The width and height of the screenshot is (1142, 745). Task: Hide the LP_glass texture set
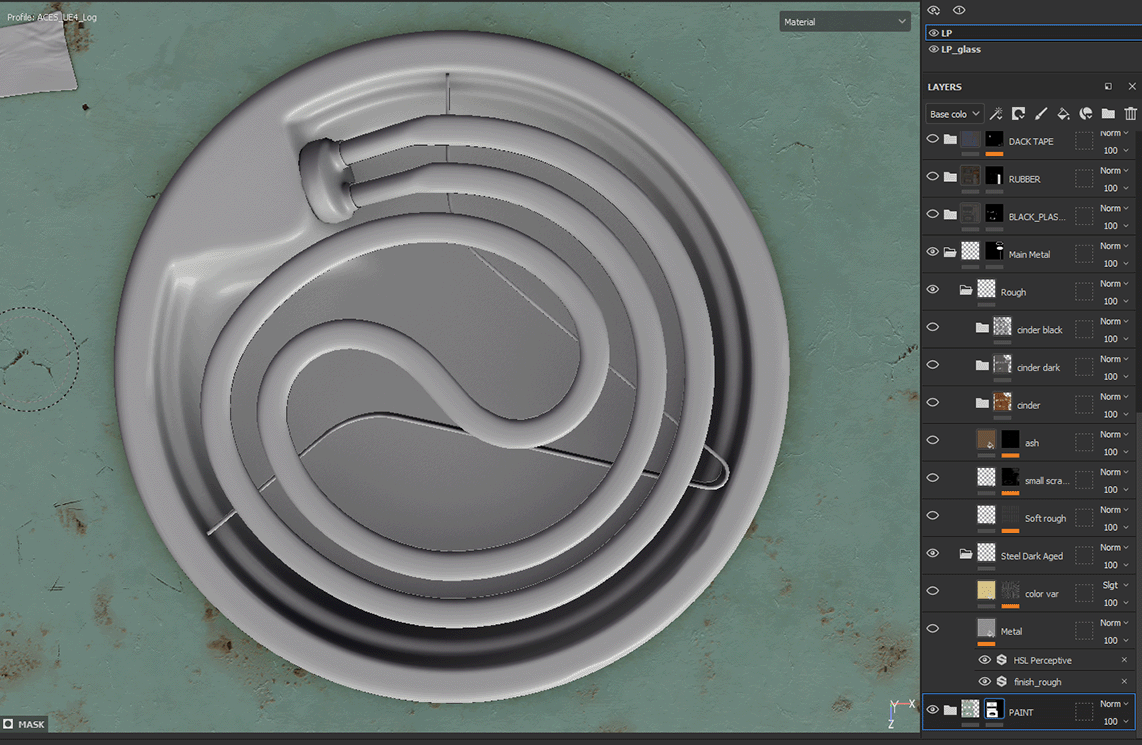coord(934,50)
